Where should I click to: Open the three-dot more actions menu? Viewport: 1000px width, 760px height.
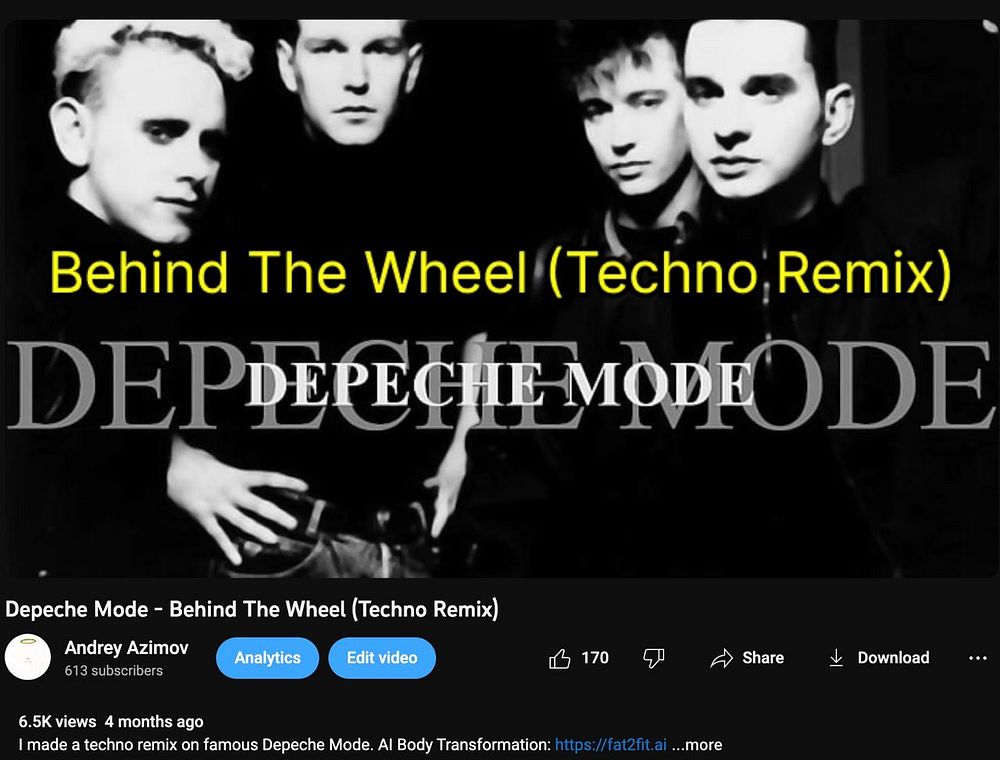[977, 658]
